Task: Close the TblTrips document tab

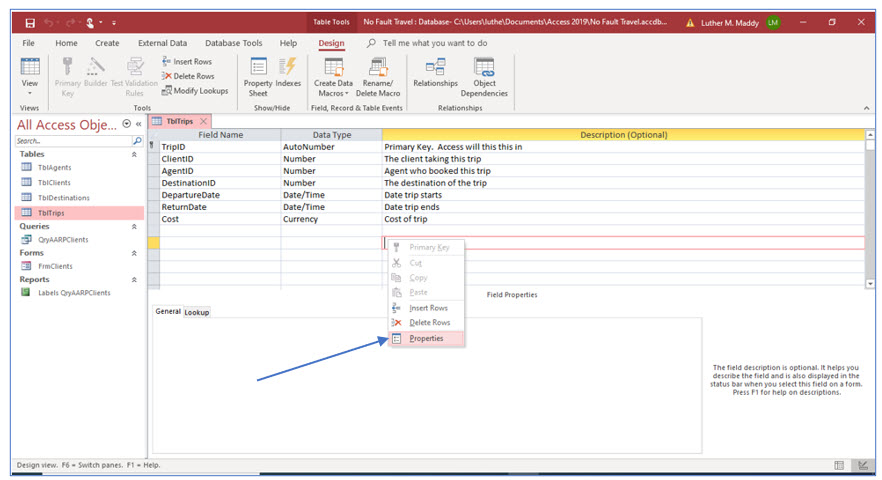Action: (204, 121)
